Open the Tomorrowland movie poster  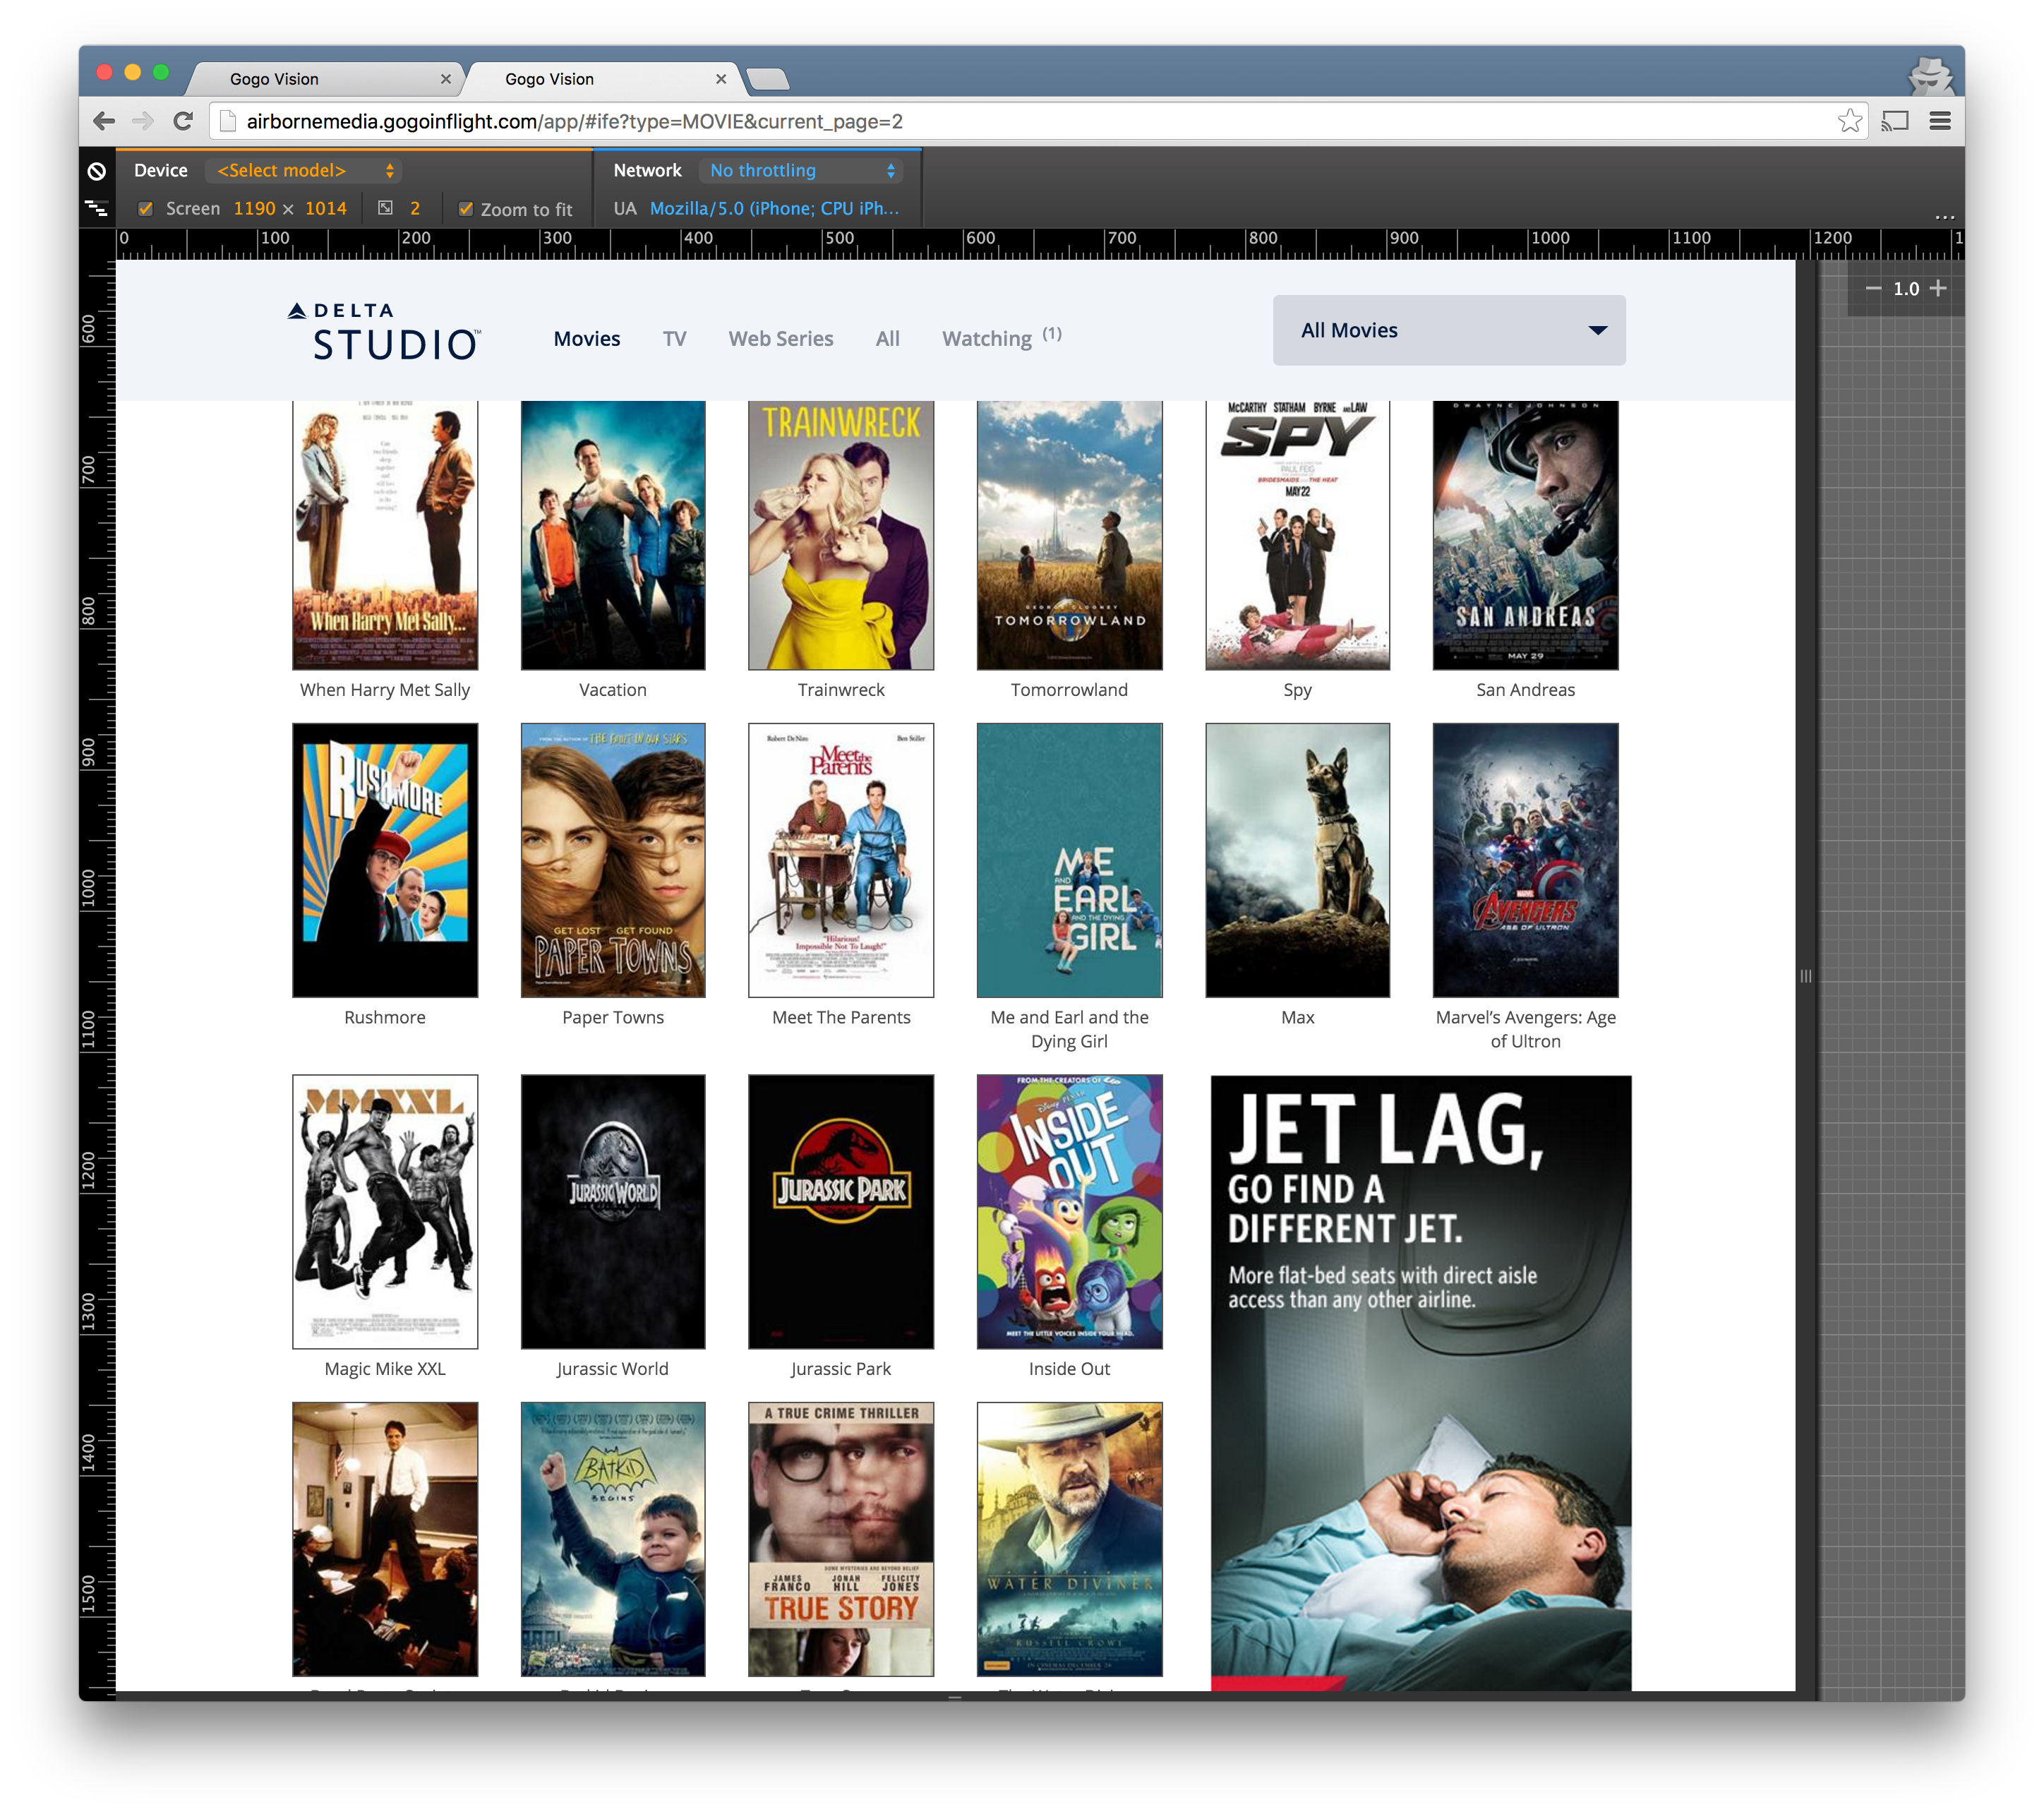(x=1069, y=535)
